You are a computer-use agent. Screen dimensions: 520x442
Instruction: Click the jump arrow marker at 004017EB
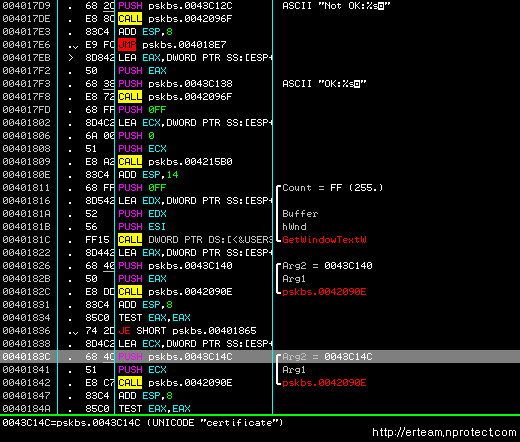click(x=70, y=58)
